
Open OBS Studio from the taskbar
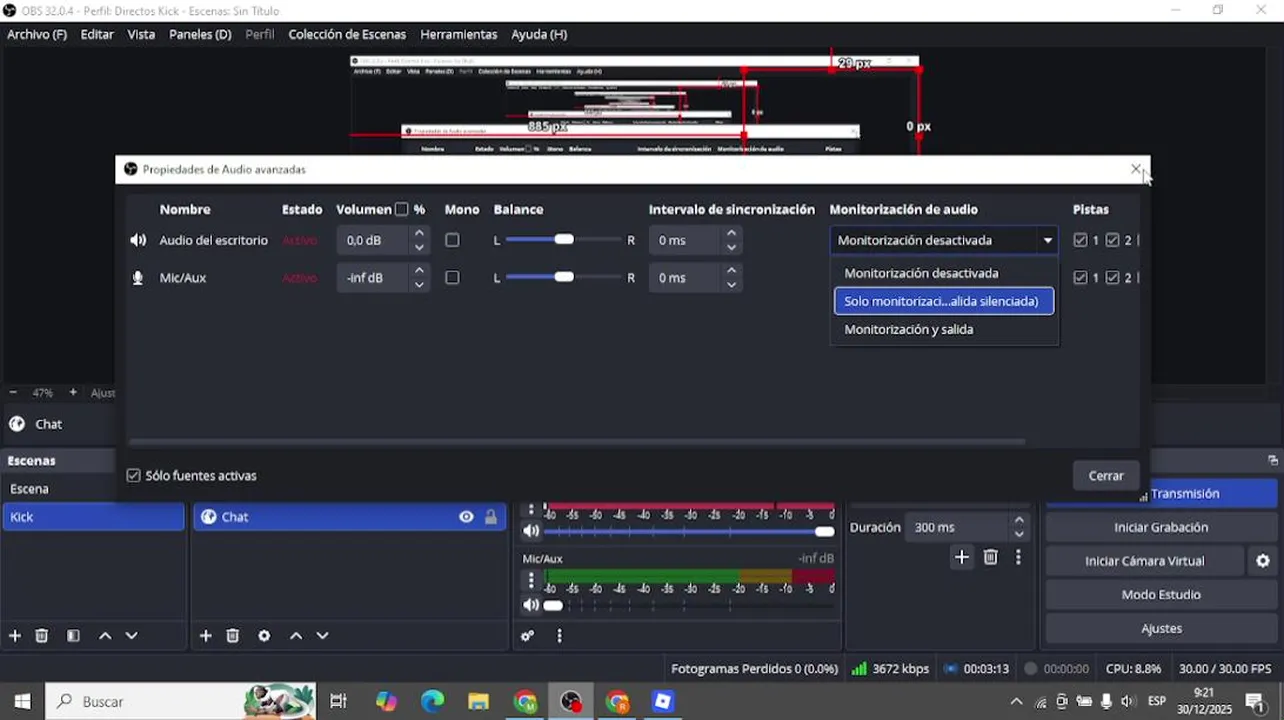point(571,701)
